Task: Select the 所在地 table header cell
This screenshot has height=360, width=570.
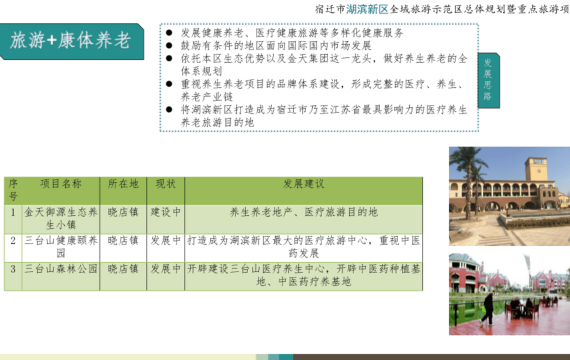Action: pos(123,191)
